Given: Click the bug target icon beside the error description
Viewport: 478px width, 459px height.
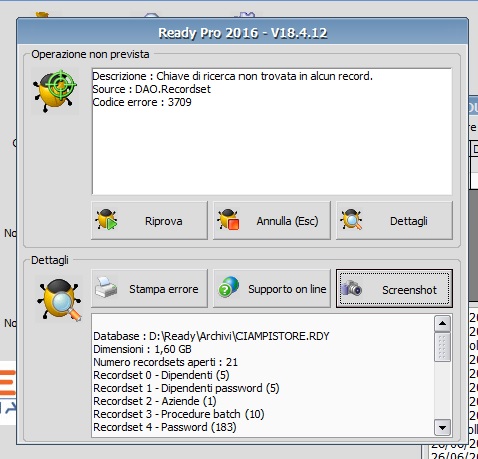Looking at the screenshot, I should [55, 91].
